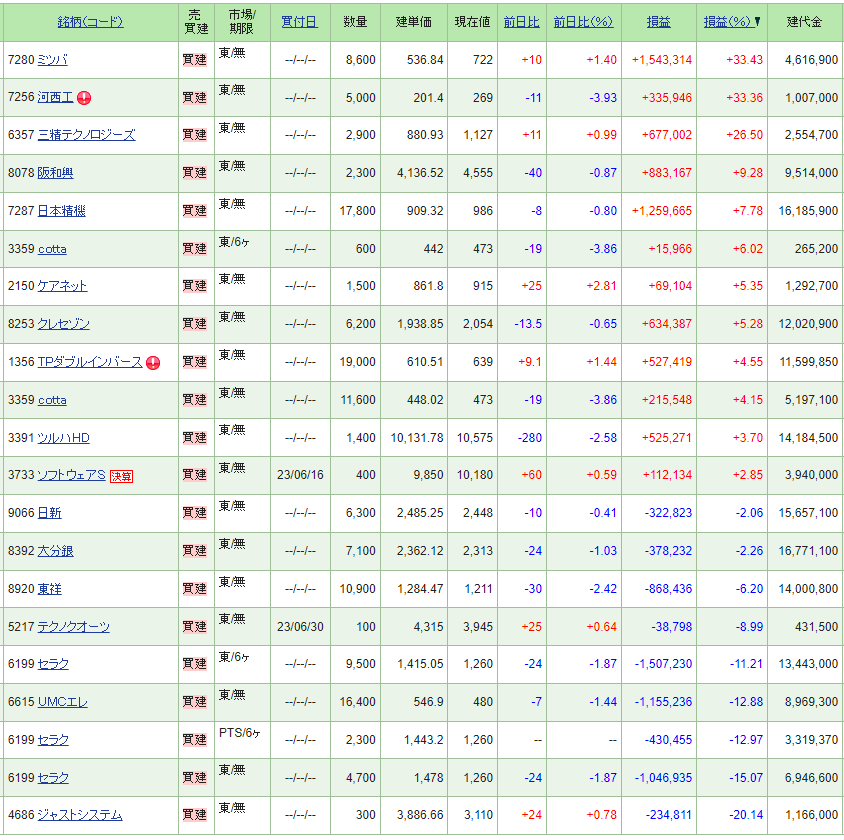The width and height of the screenshot is (844, 840).
Task: Open the cotta link with quantity 600
Action: tap(52, 249)
